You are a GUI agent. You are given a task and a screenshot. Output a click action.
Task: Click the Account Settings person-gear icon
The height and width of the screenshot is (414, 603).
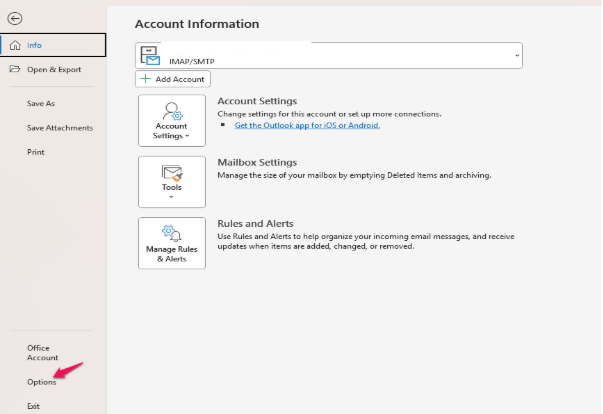tap(172, 111)
